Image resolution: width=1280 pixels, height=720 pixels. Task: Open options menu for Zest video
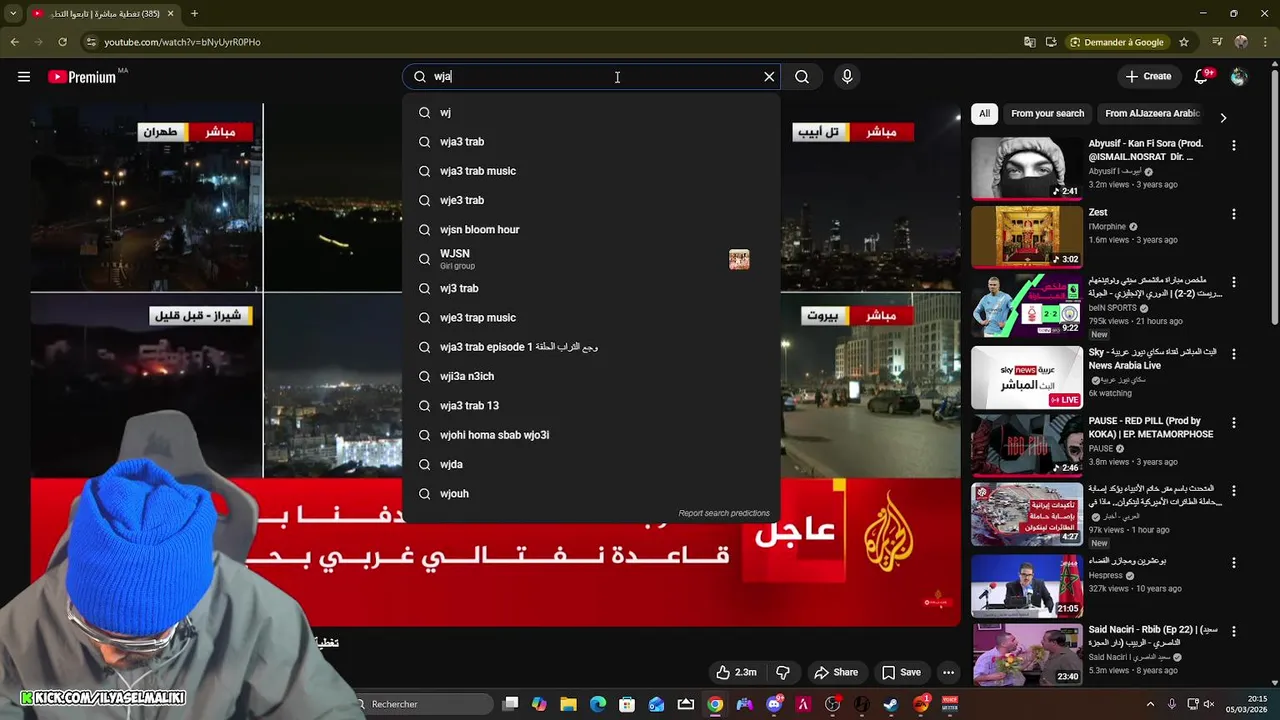click(1233, 214)
